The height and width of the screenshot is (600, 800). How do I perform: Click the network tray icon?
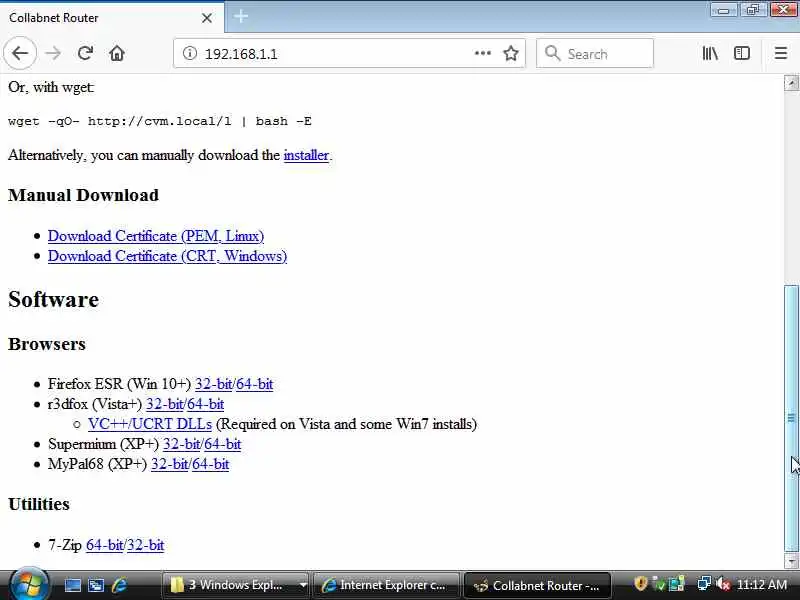pyautogui.click(x=704, y=584)
